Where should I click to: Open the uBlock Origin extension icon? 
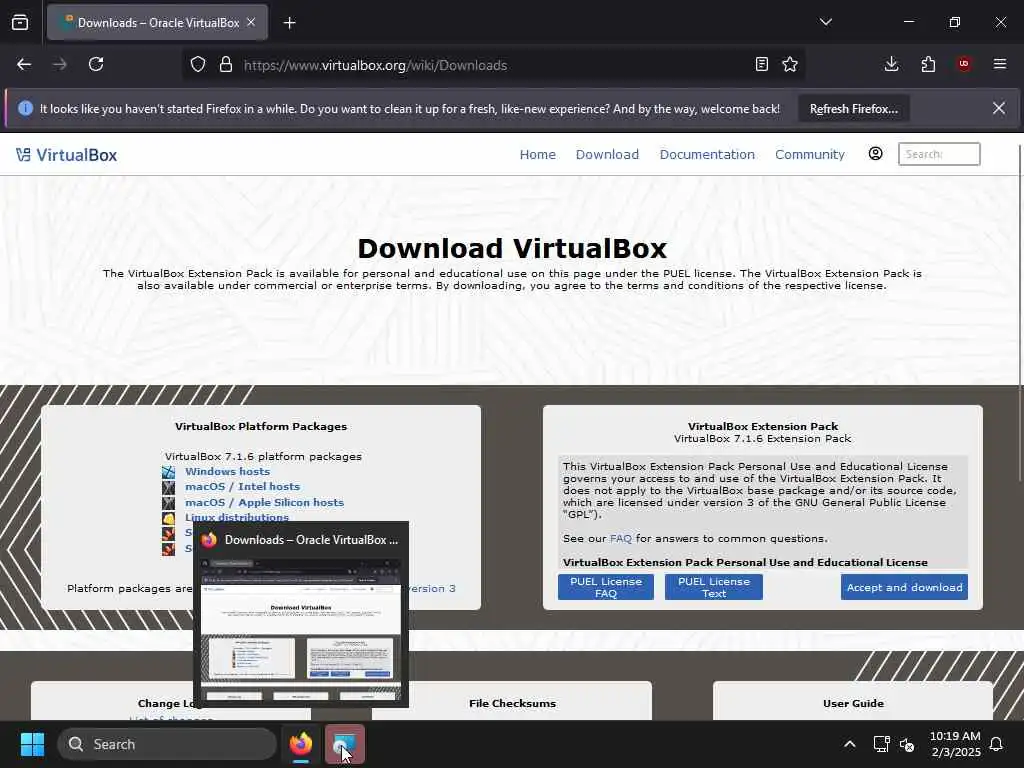pyautogui.click(x=964, y=64)
